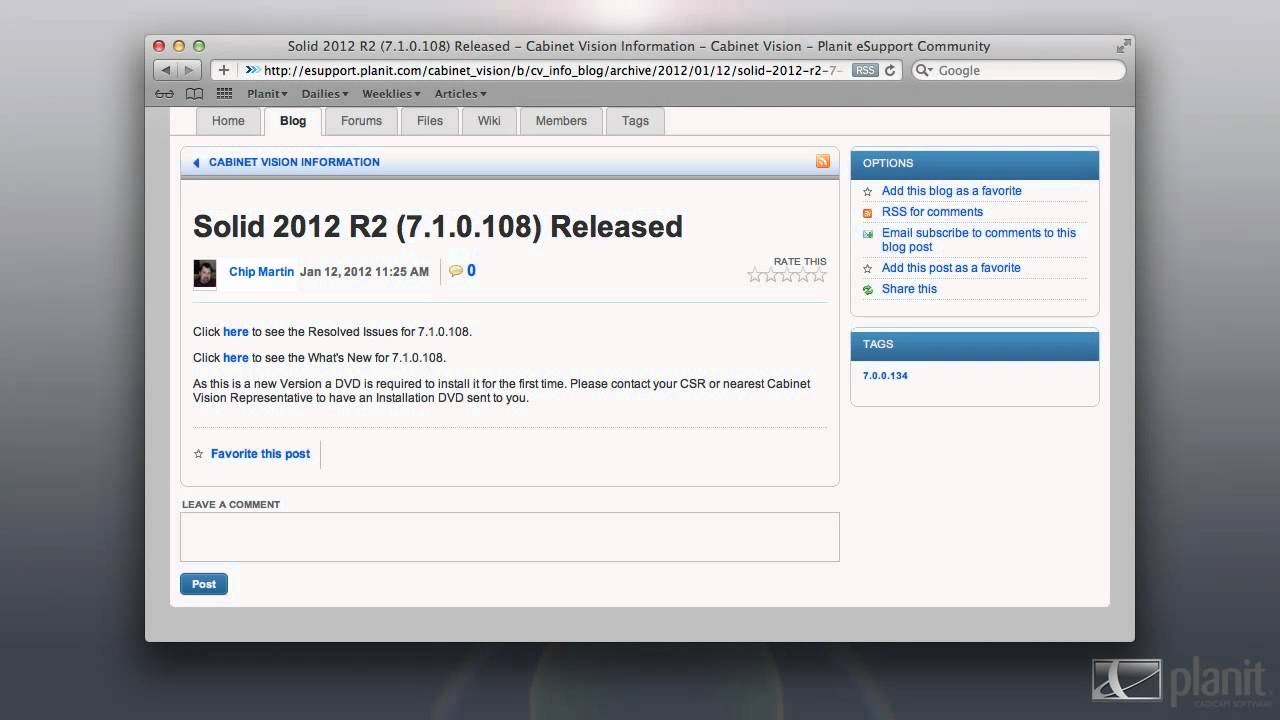Click Add this blog as a favorite
Screen dimensions: 1280x720
[952, 191]
